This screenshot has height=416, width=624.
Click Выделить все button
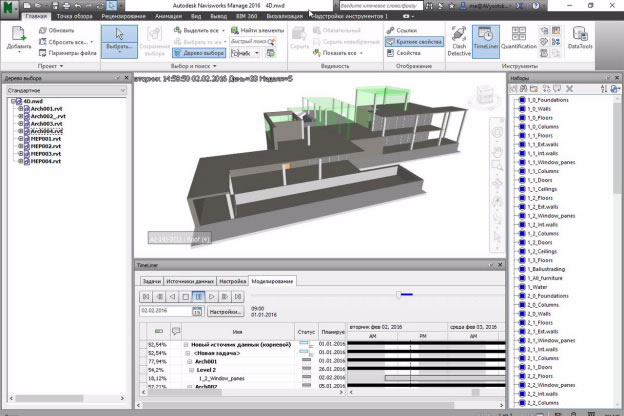pyautogui.click(x=199, y=30)
